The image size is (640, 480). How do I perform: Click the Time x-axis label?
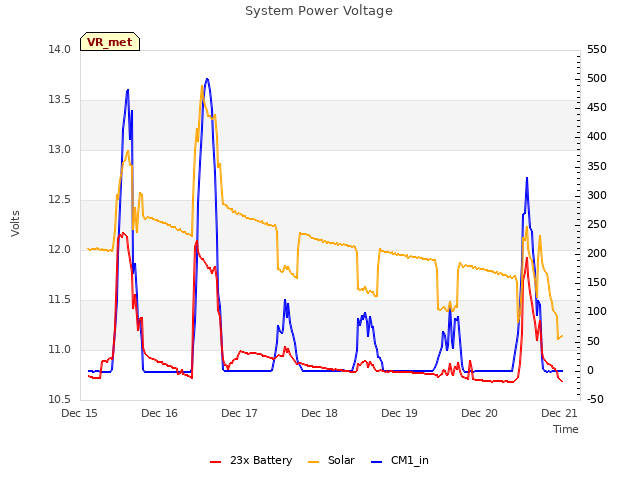click(x=566, y=429)
